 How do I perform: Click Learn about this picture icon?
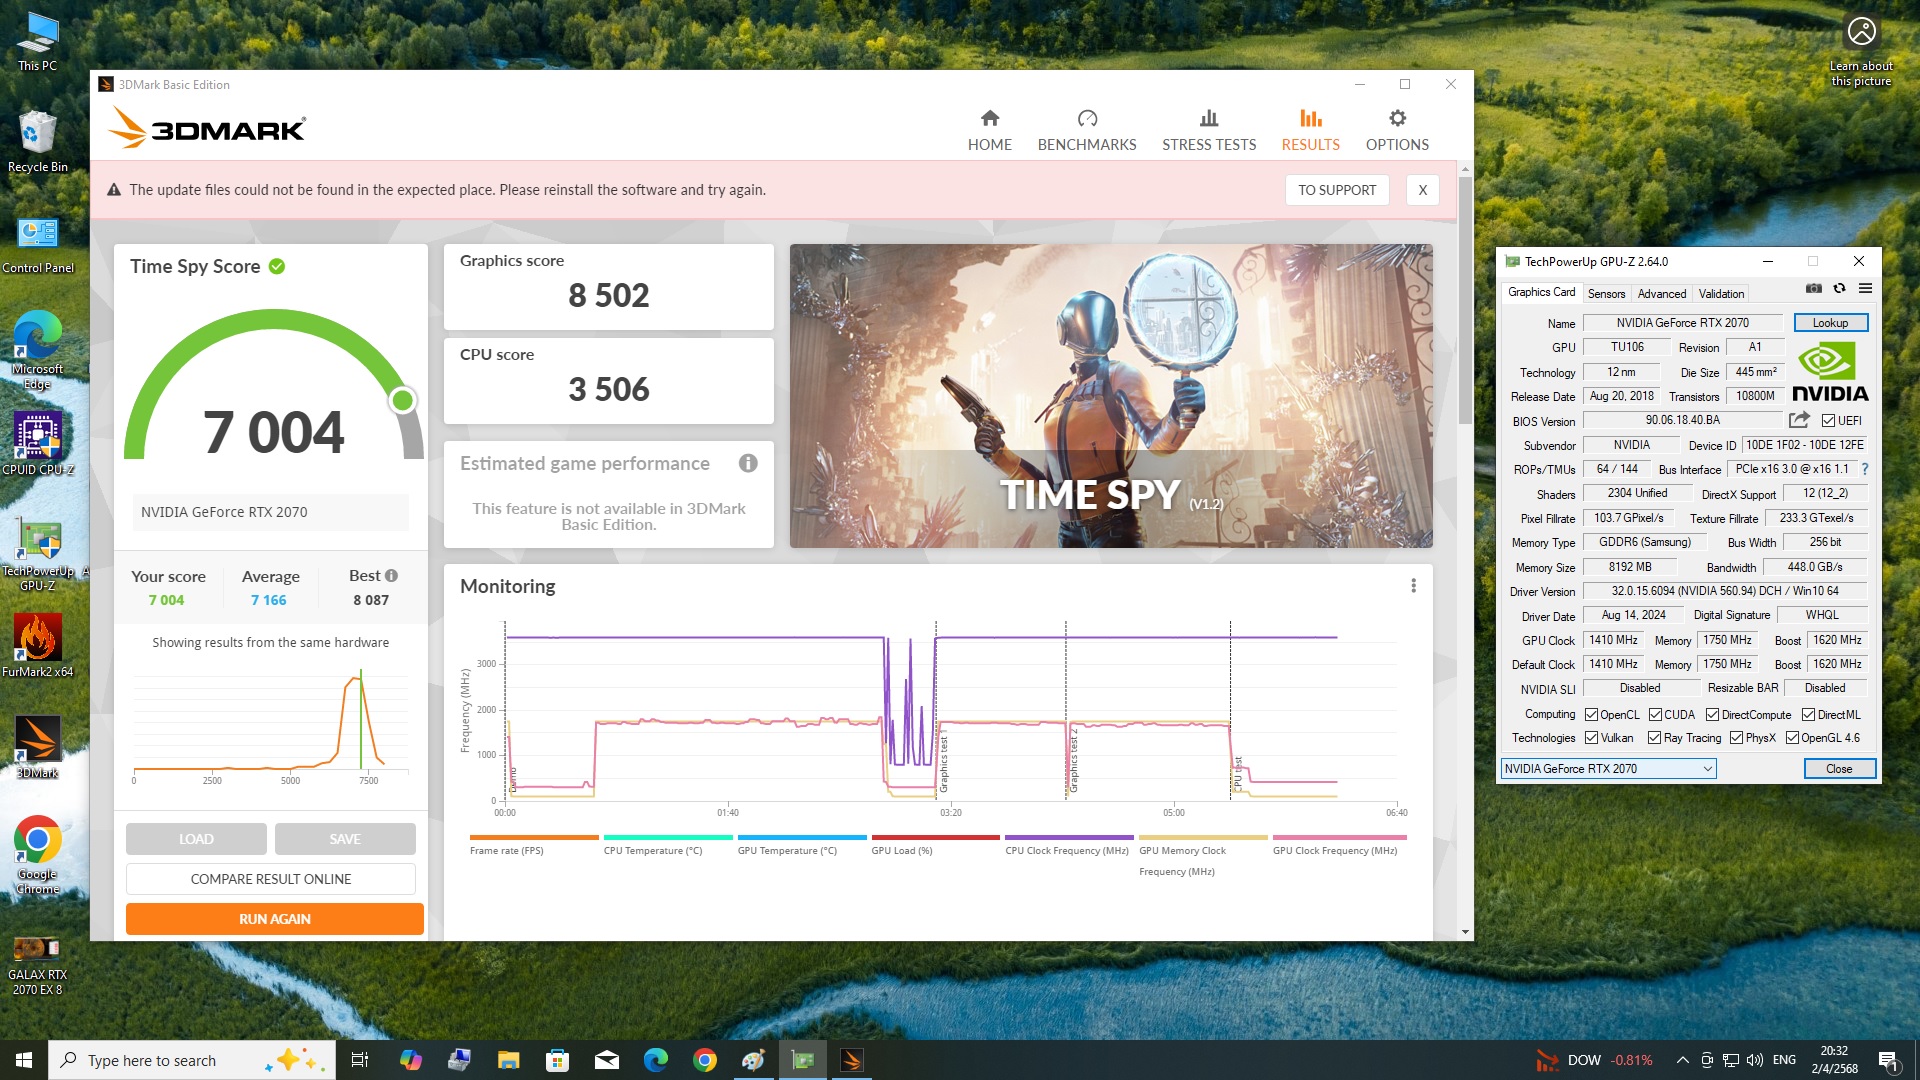(1861, 51)
